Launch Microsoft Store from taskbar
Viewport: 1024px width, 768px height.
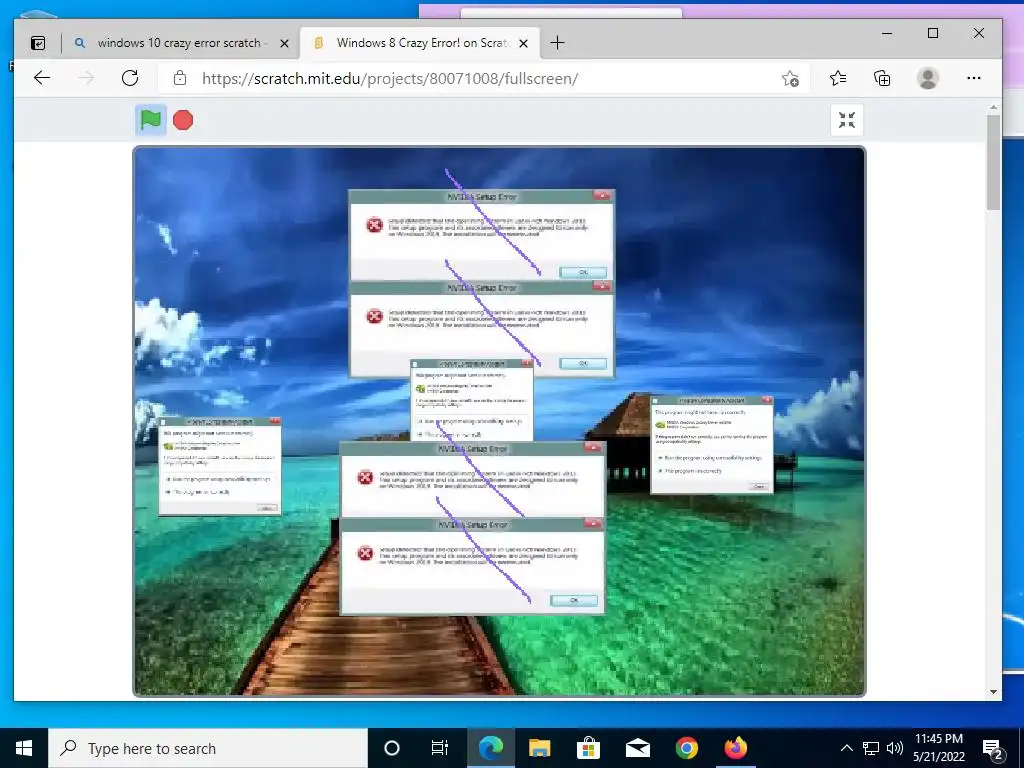pyautogui.click(x=588, y=748)
